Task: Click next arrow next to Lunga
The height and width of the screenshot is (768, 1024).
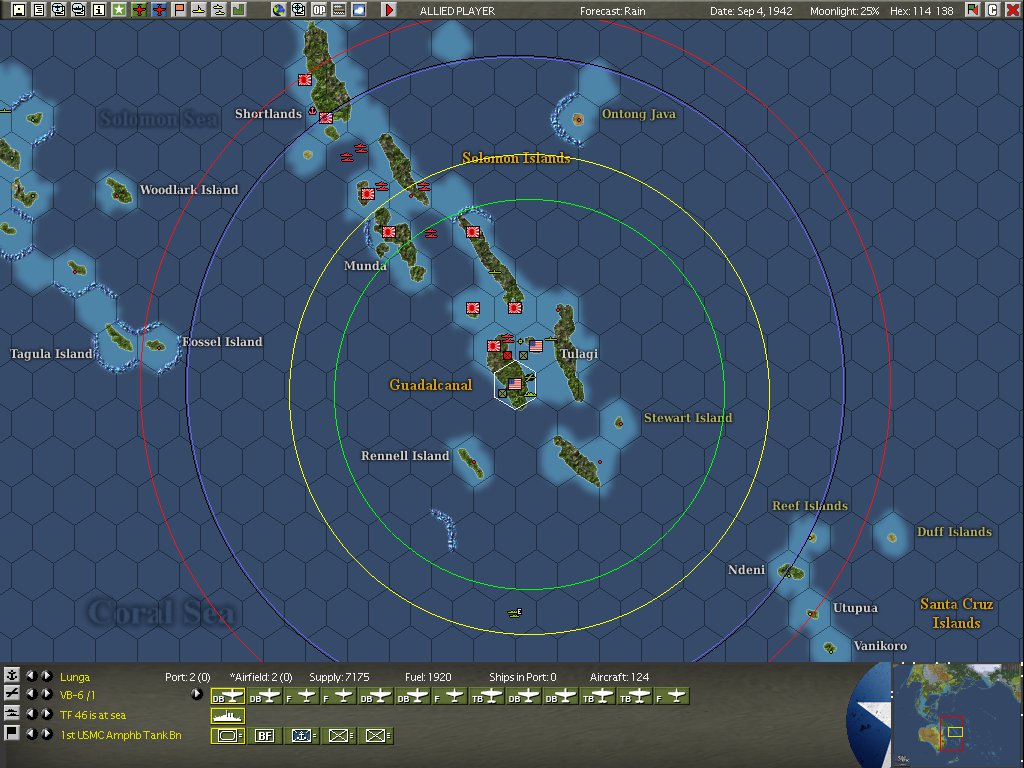Action: click(x=46, y=676)
